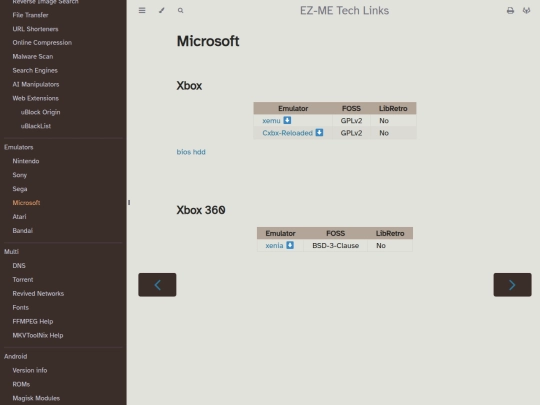Click LibRetro header in Xbox table

click(x=393, y=108)
